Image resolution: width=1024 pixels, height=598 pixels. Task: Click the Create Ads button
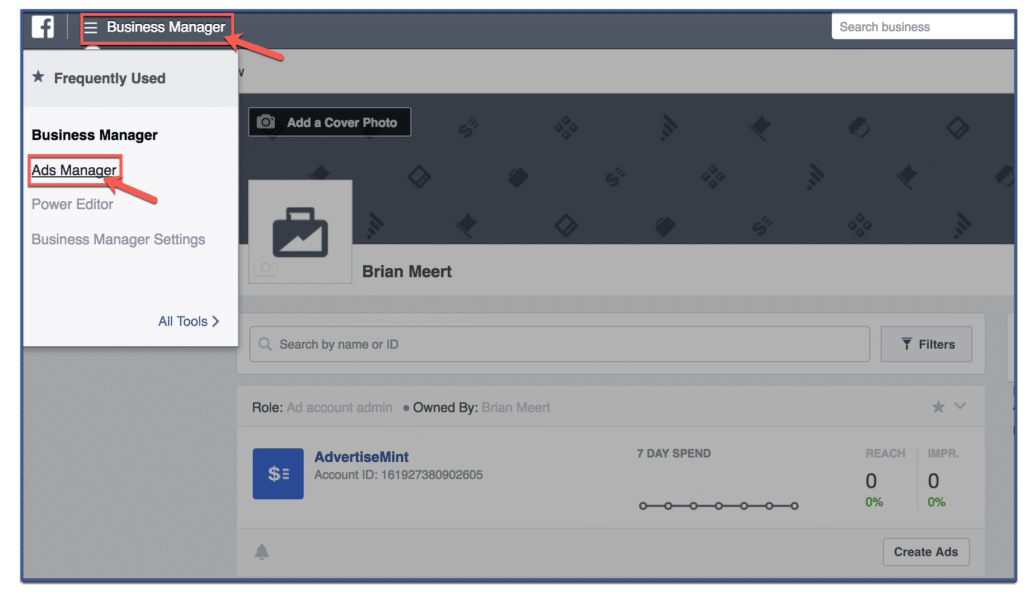[926, 552]
